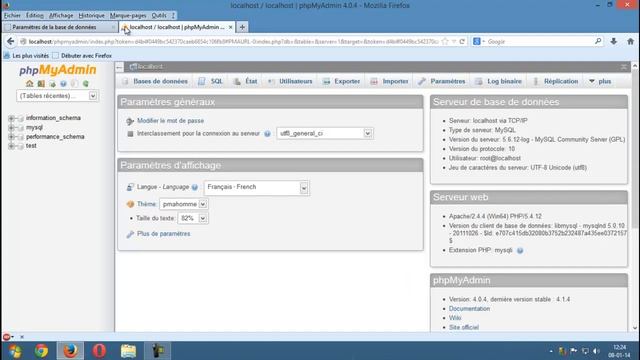Switch to the Paramètres de la base de données tab
The image size is (640, 360).
pyautogui.click(x=60, y=27)
